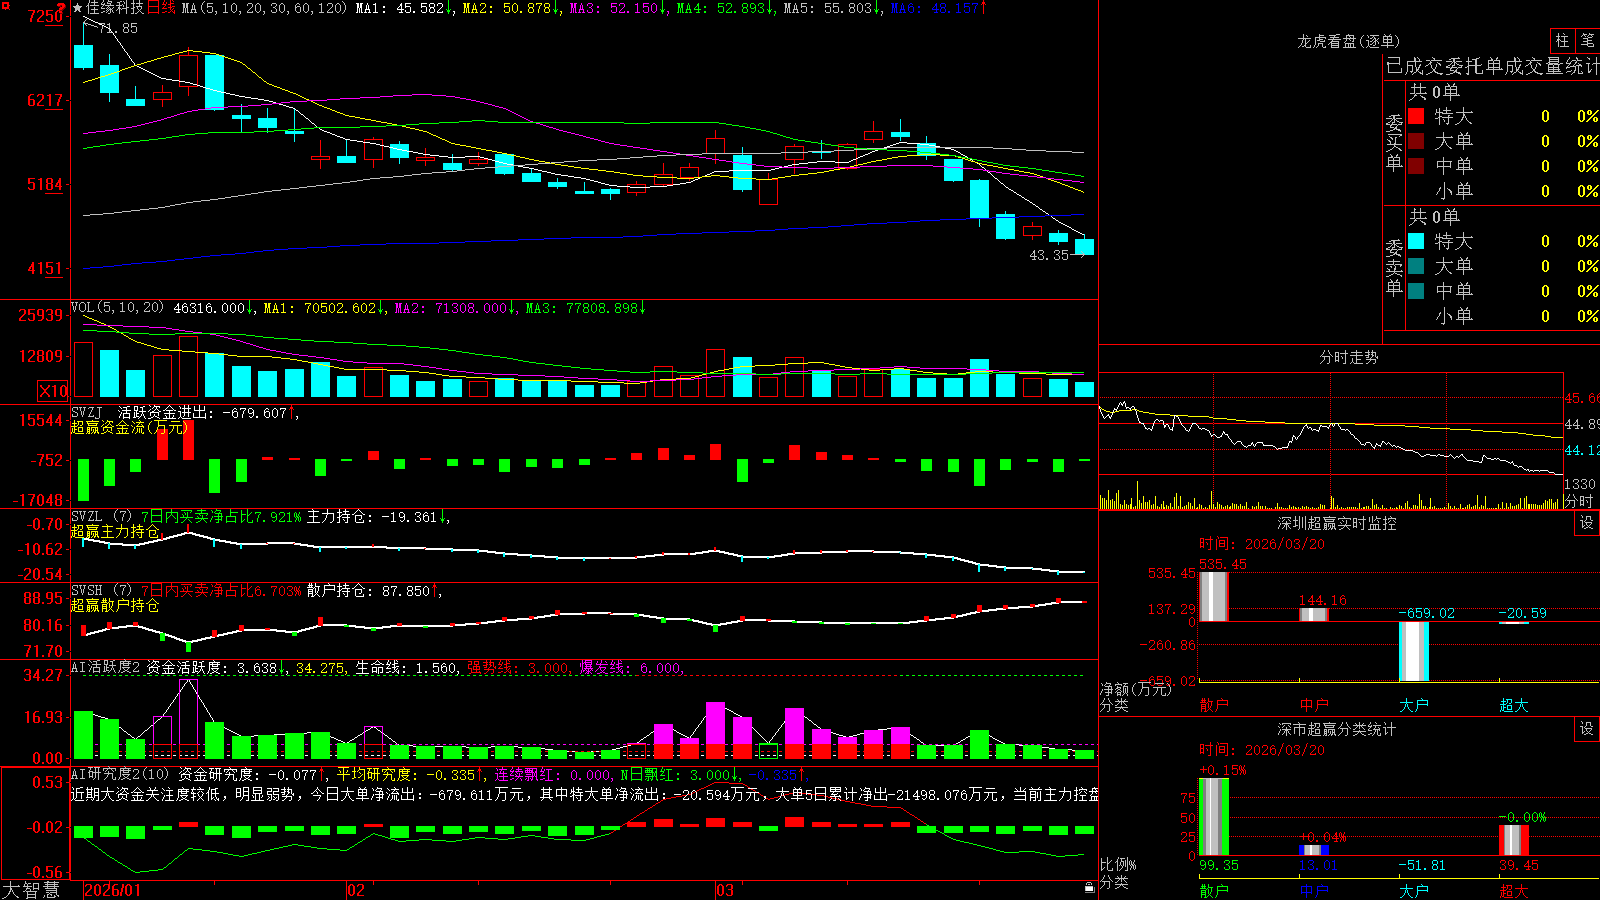Click dark red 中单 swatch in buy orders

[1416, 166]
